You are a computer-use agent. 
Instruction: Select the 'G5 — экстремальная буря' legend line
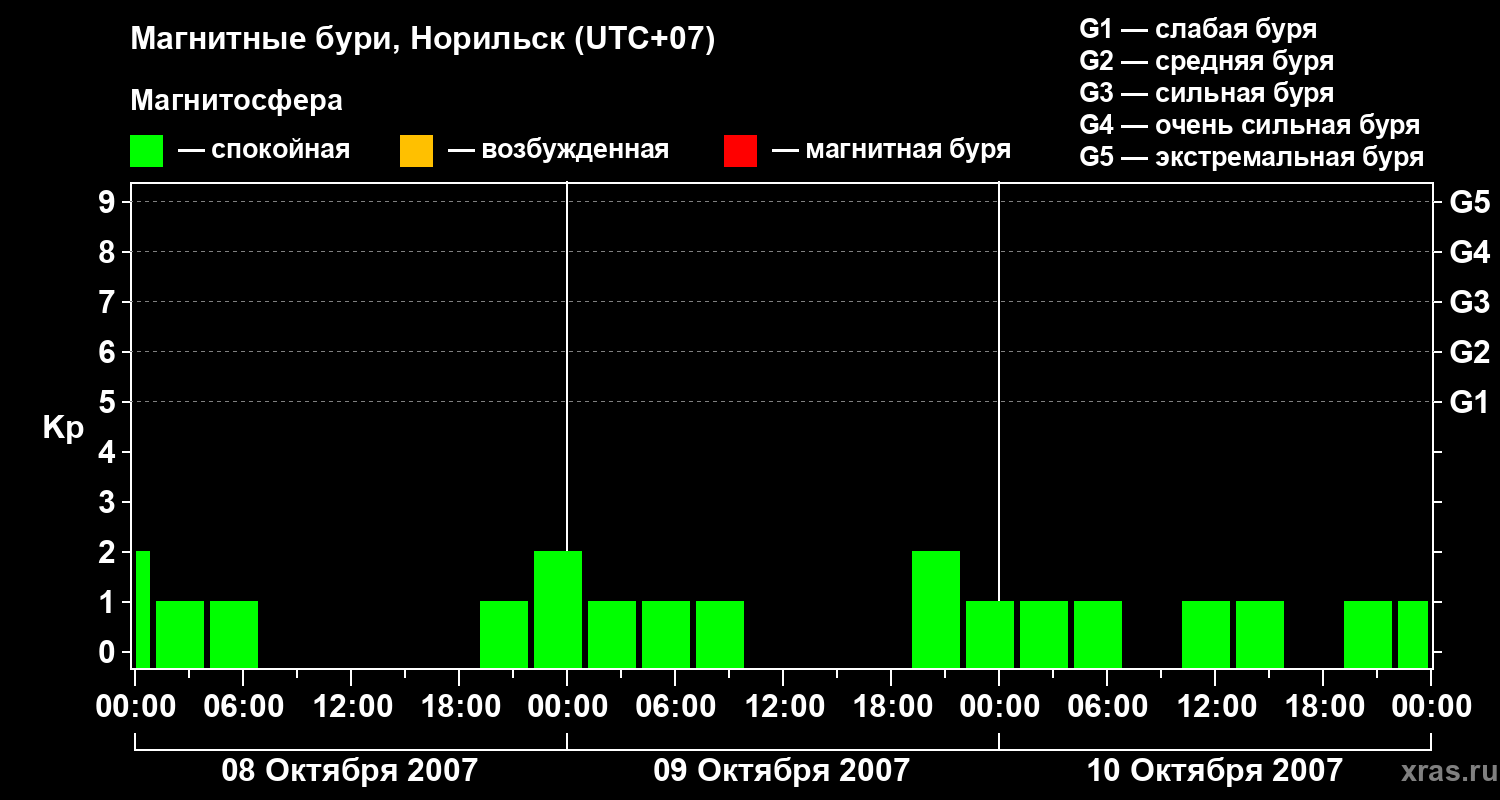pyautogui.click(x=1252, y=157)
